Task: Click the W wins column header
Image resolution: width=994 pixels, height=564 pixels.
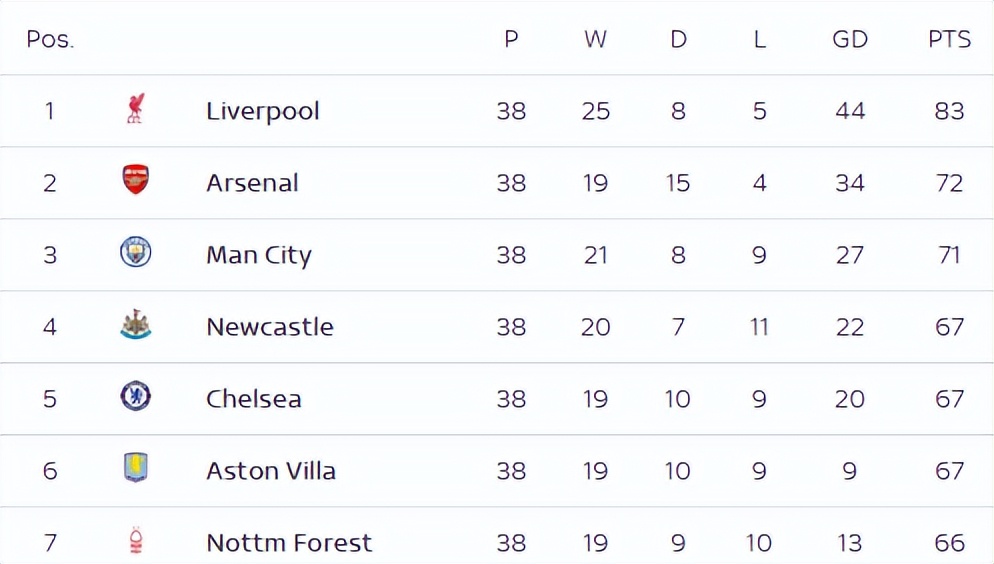Action: click(595, 39)
